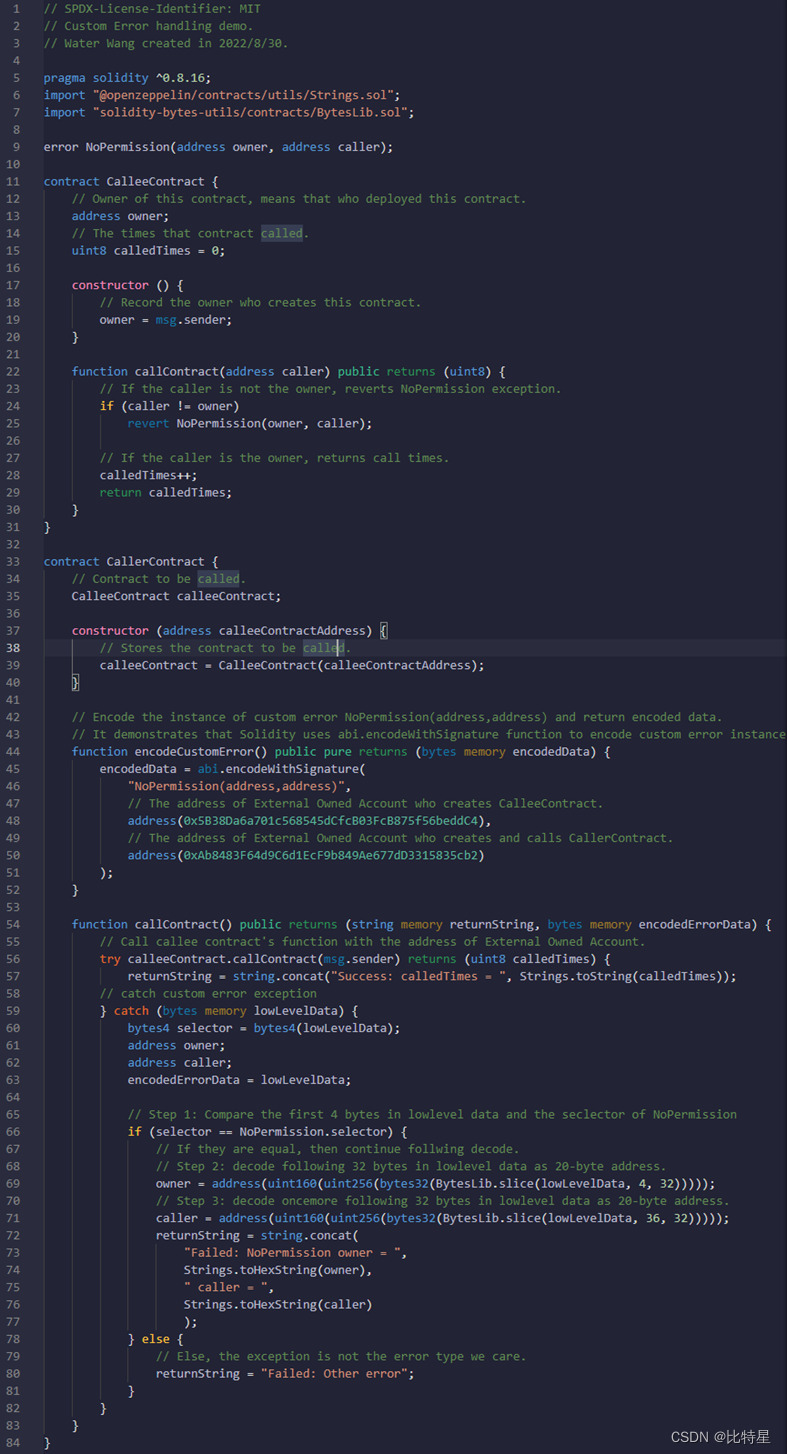Viewport: 787px width, 1454px height.
Task: Click "if (selector == NoPermission.selector) {"
Action: click(267, 1132)
